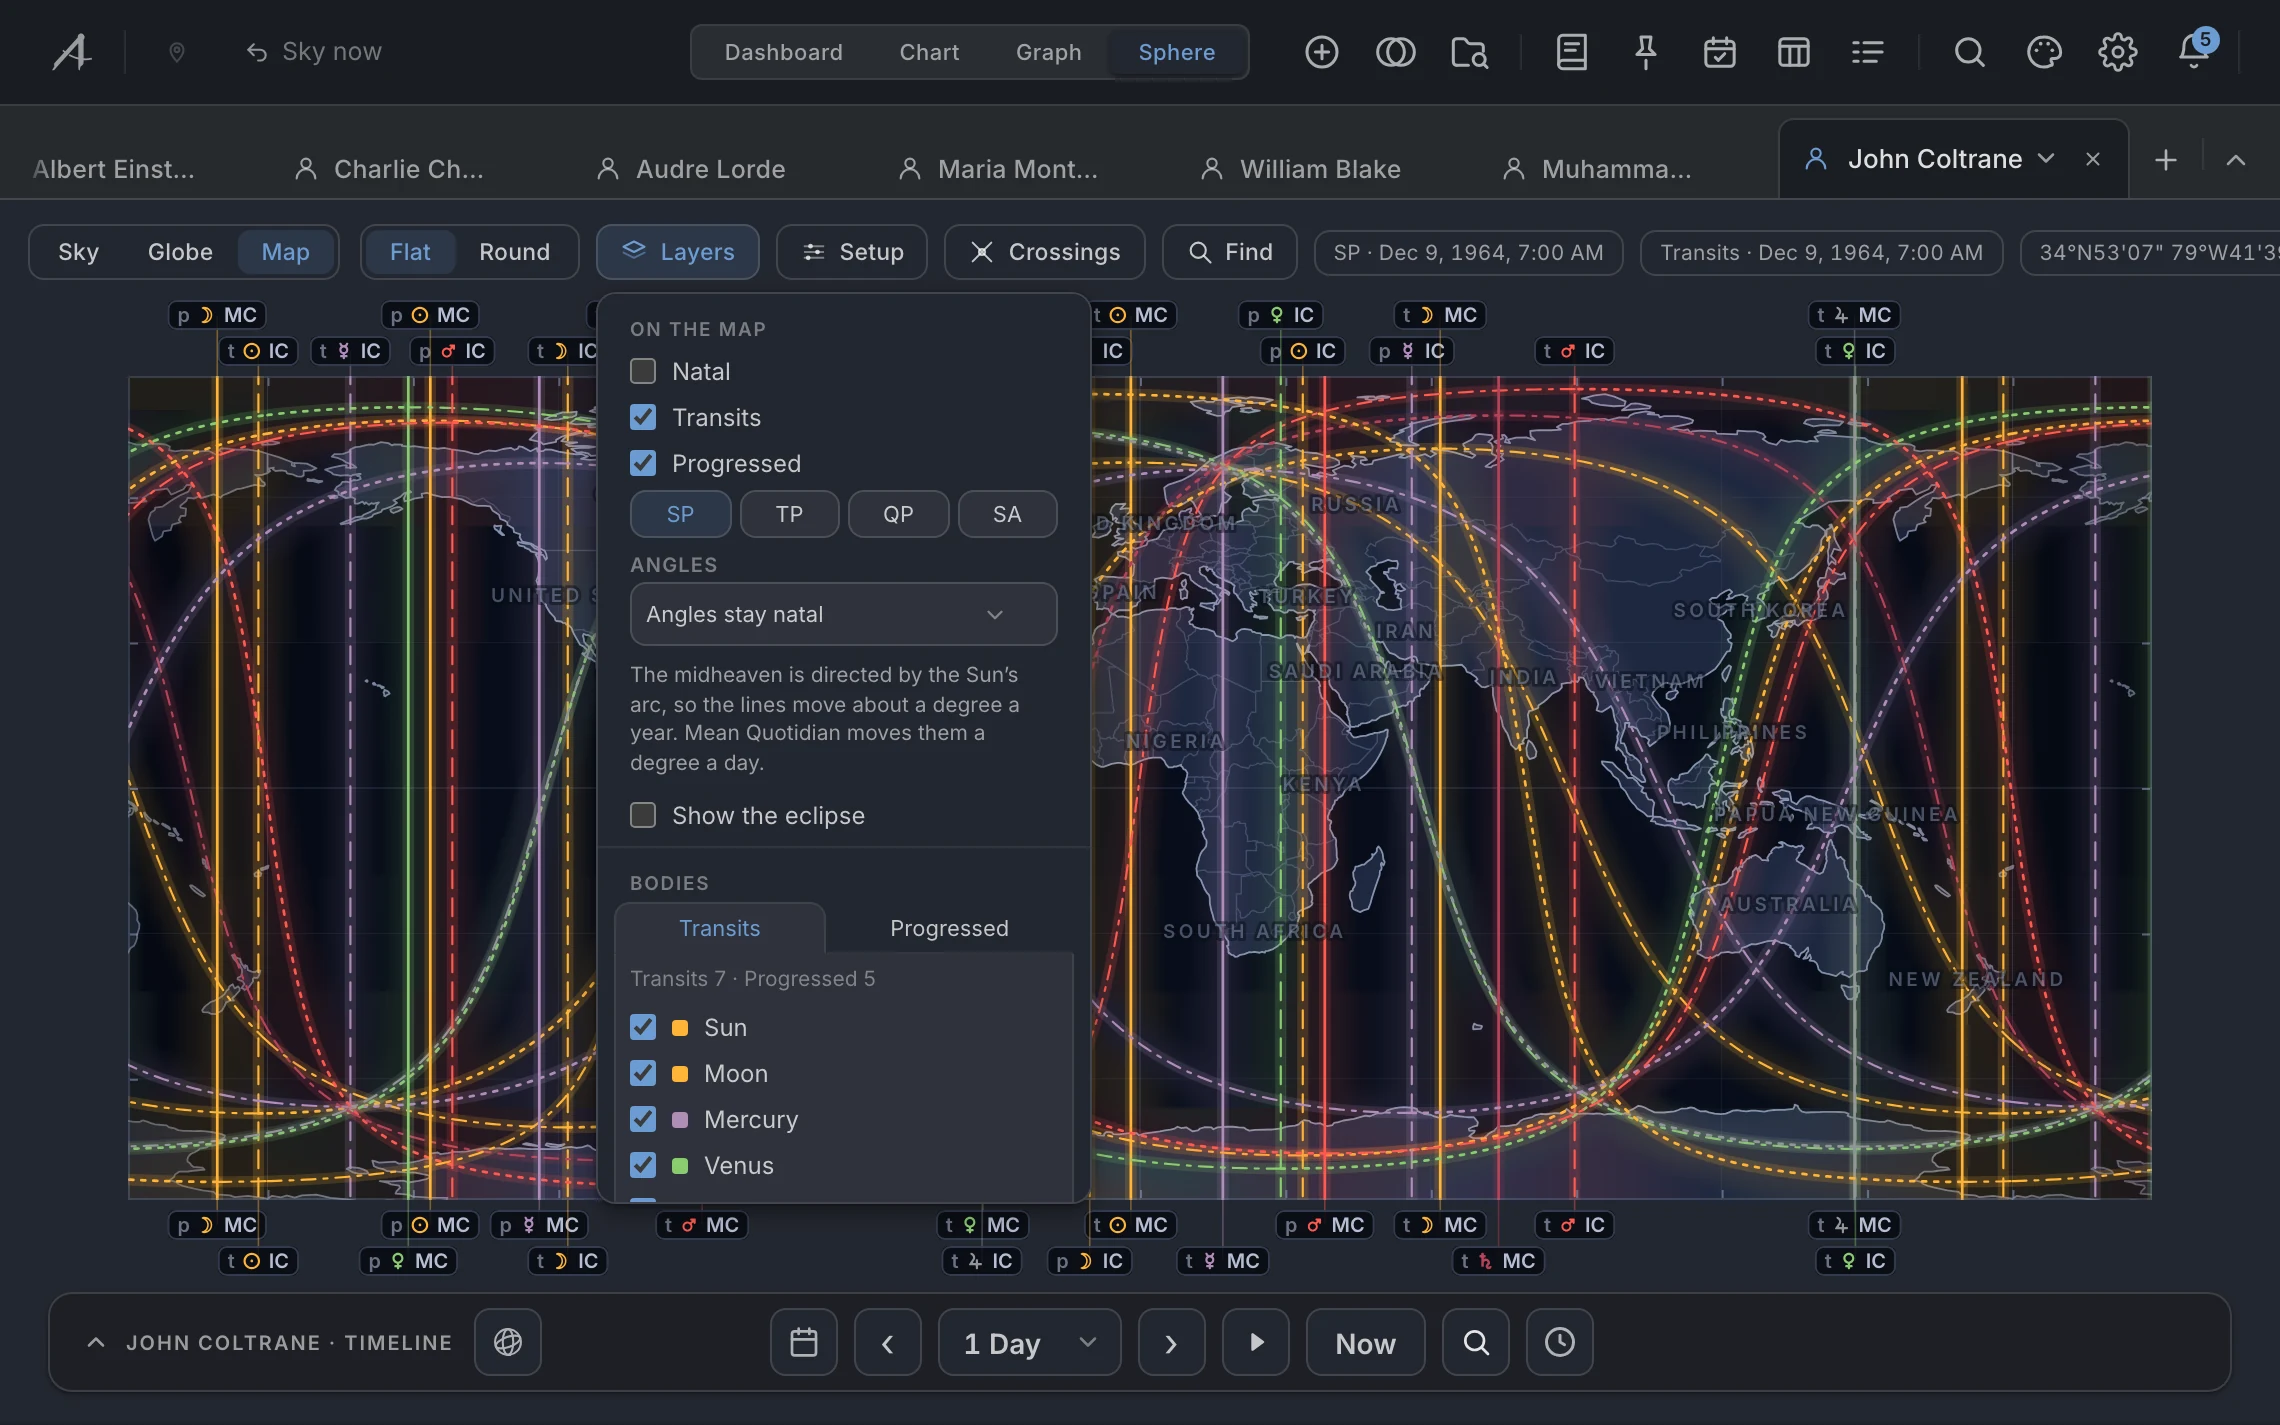
Task: Click the timeline search magnifier icon
Action: (x=1476, y=1342)
